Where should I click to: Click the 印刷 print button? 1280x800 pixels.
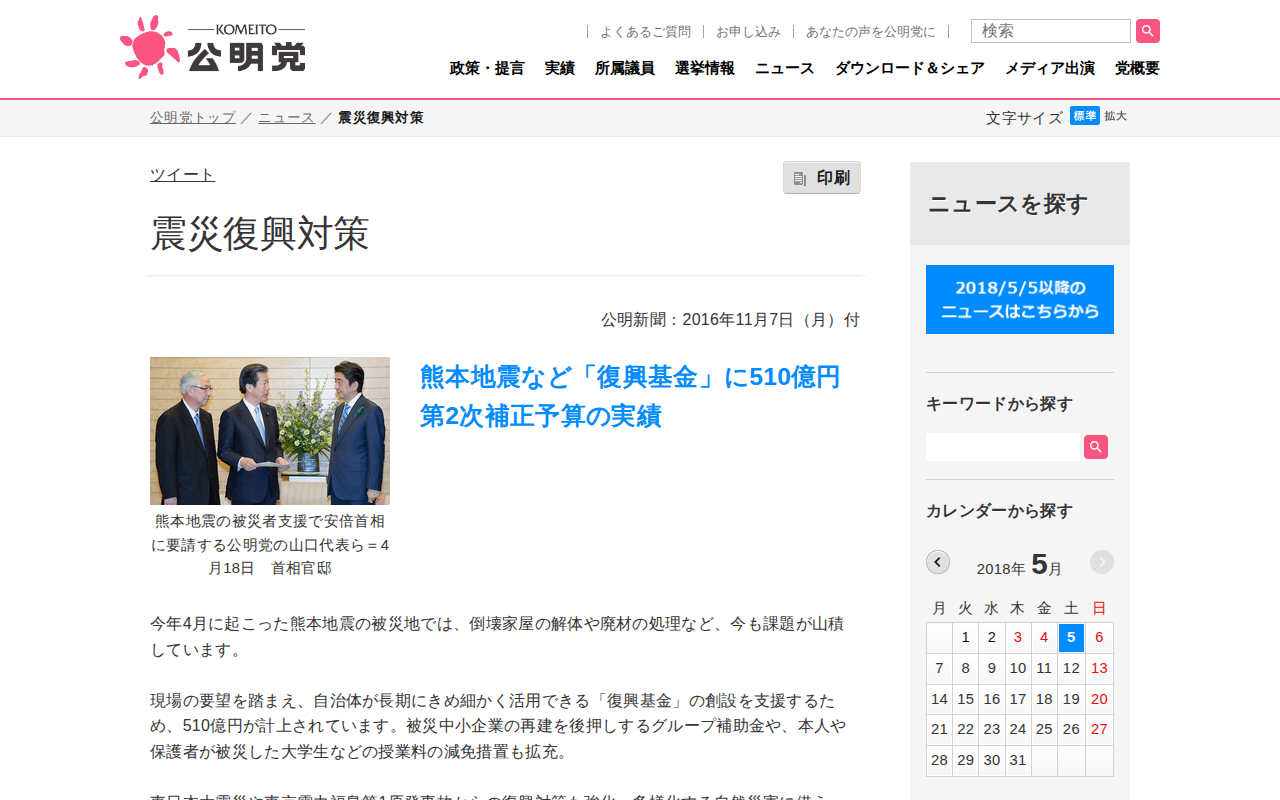point(822,178)
